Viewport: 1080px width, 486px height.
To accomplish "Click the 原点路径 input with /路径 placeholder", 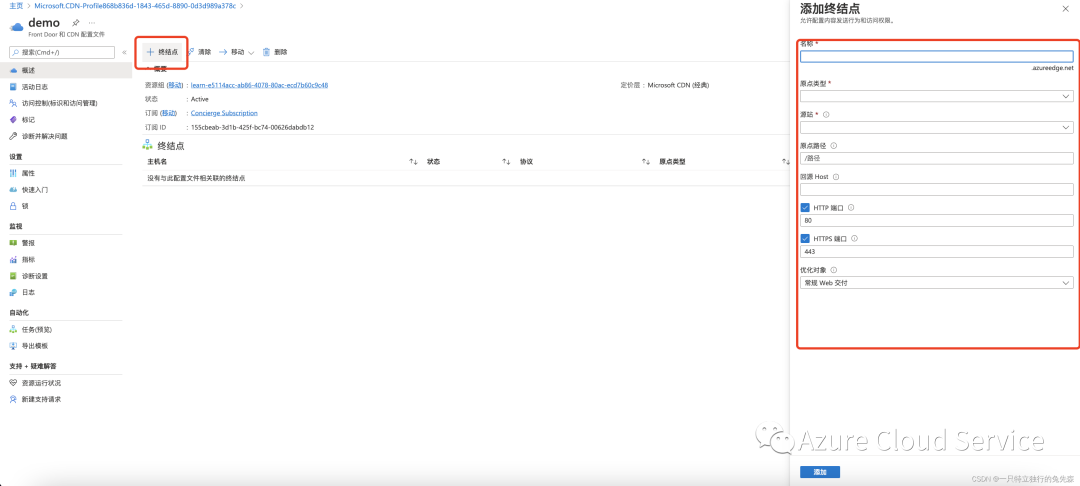I will pyautogui.click(x=937, y=158).
